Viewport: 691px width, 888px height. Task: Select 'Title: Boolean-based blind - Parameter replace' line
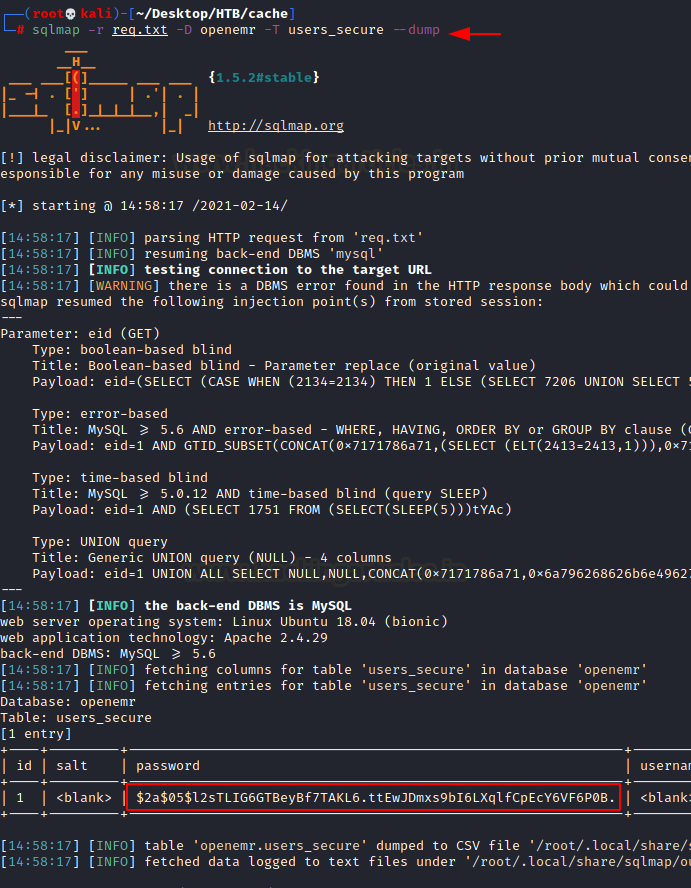pos(284,365)
